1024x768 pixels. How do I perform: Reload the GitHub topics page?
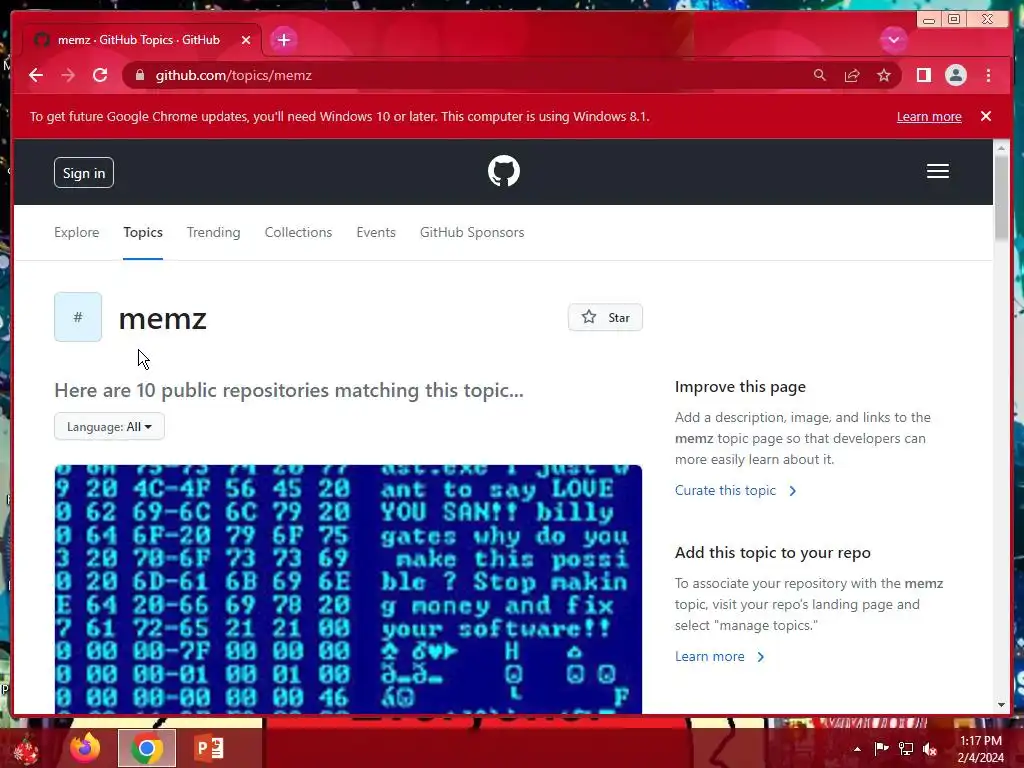[100, 75]
